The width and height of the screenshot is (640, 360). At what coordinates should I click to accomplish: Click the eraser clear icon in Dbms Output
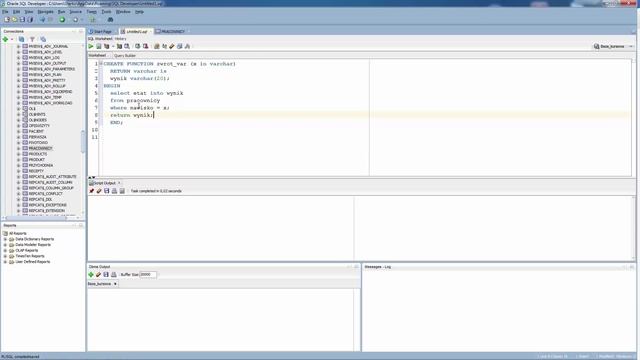[x=98, y=275]
